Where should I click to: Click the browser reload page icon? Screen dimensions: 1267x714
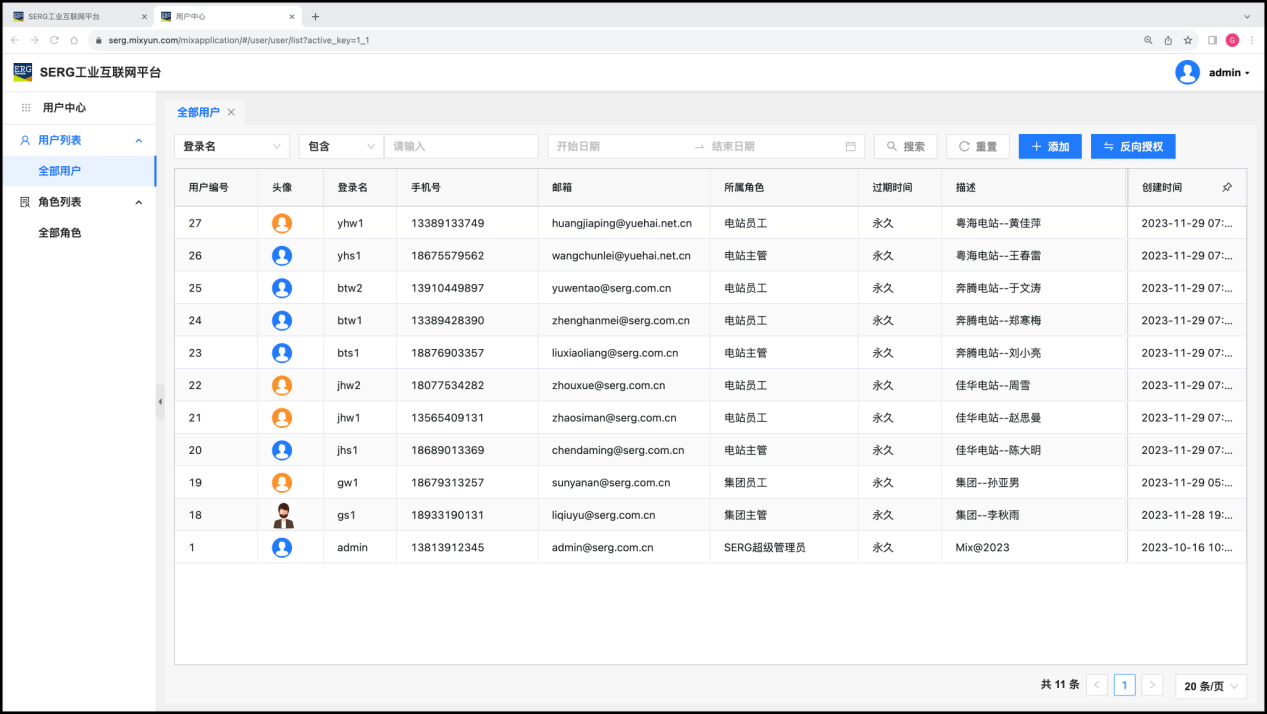[x=54, y=40]
